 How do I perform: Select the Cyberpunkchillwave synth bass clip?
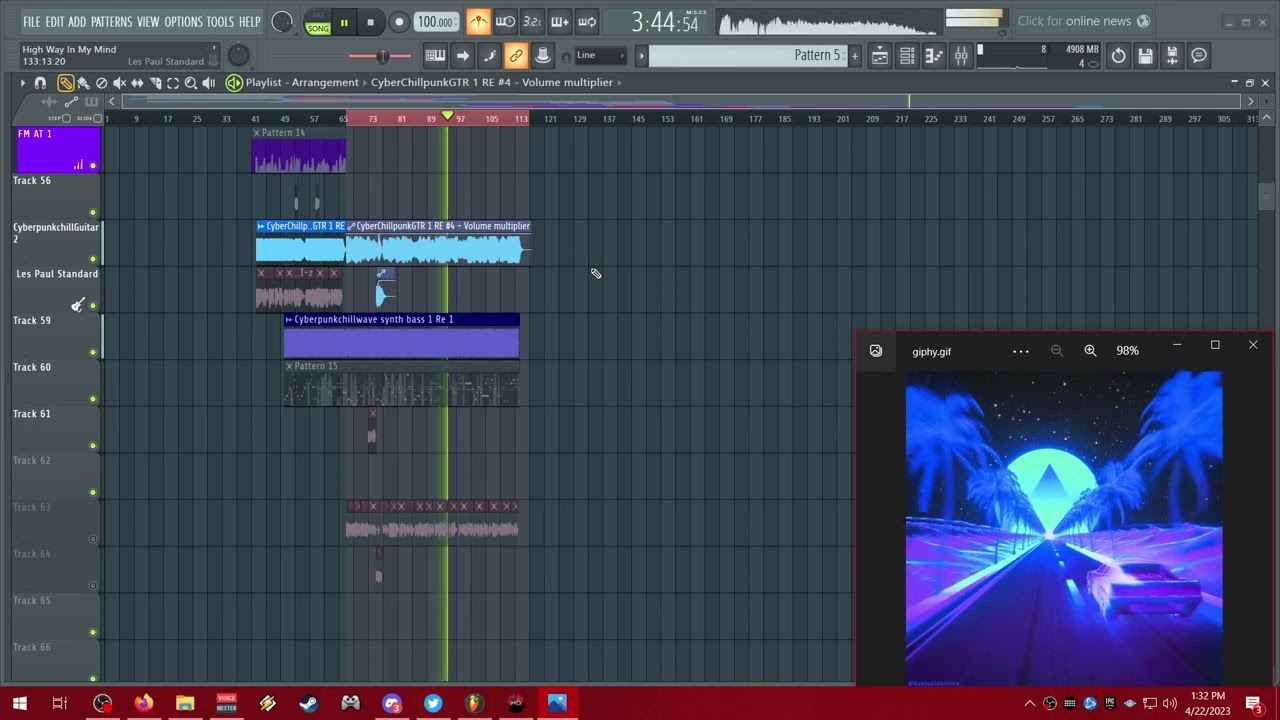point(401,335)
